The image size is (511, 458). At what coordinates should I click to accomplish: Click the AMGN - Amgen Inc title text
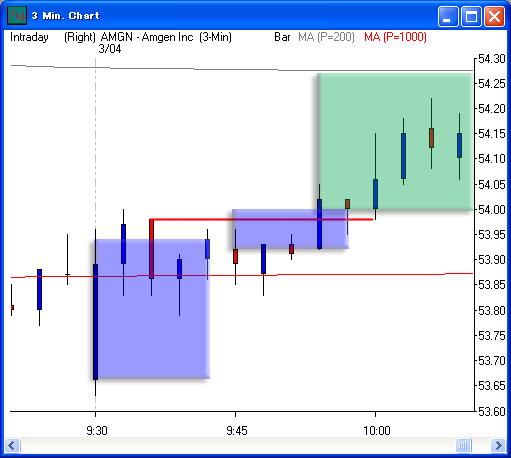(x=147, y=37)
